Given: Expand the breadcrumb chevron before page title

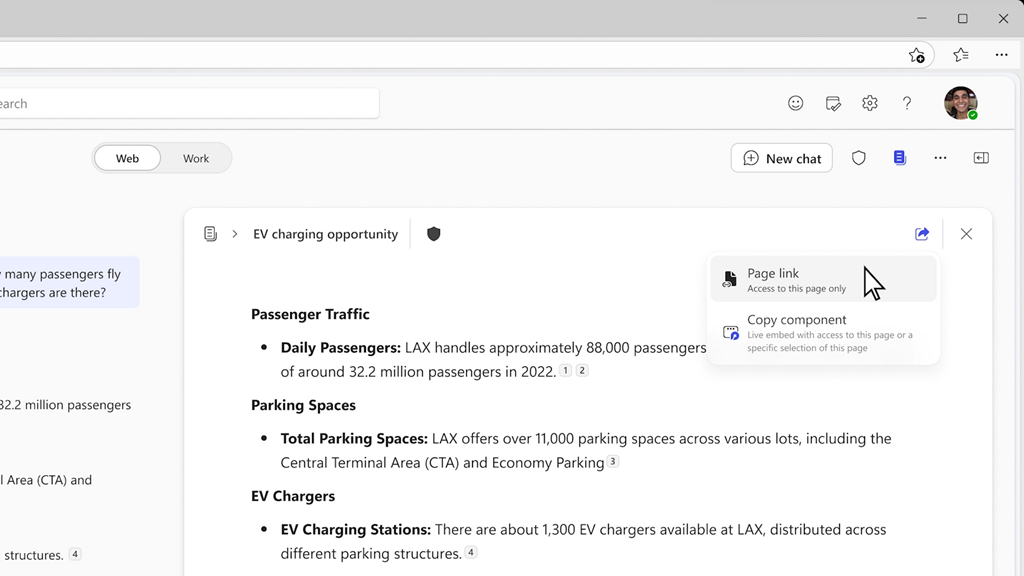Looking at the screenshot, I should pyautogui.click(x=235, y=234).
